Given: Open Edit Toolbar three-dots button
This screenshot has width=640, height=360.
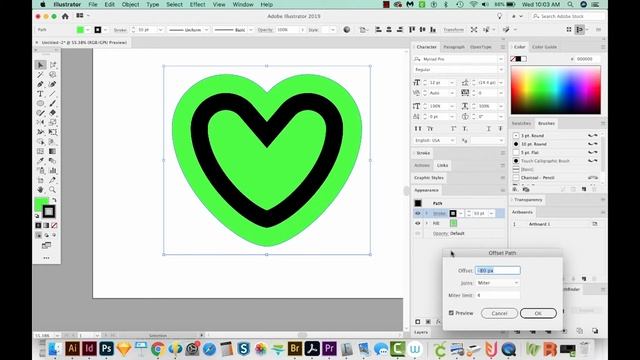Looking at the screenshot, I should click(46, 258).
